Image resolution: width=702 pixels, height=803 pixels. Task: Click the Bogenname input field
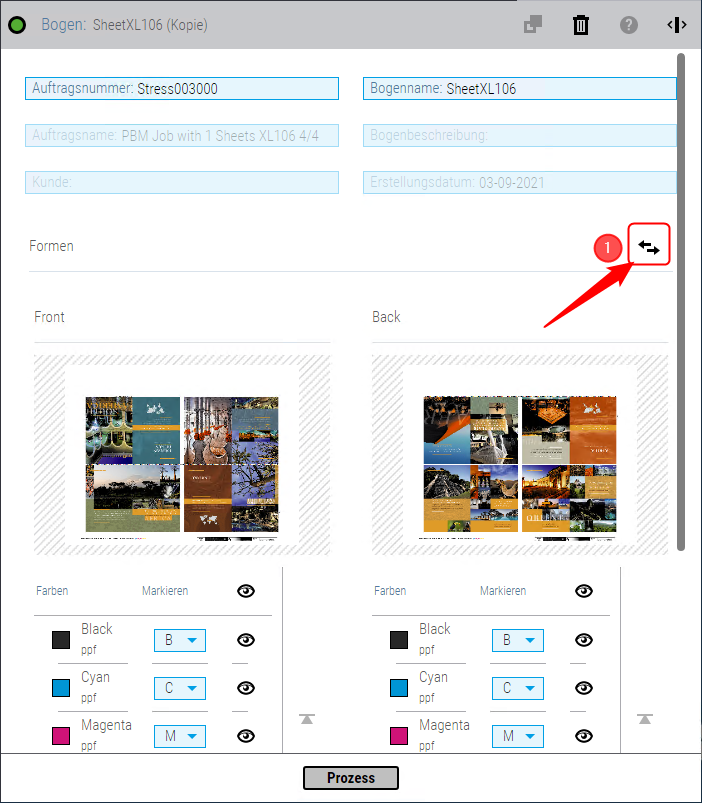coord(519,88)
